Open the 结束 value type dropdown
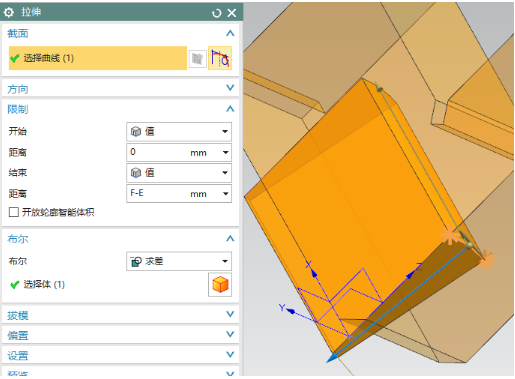This screenshot has height=379, width=515. pyautogui.click(x=179, y=173)
